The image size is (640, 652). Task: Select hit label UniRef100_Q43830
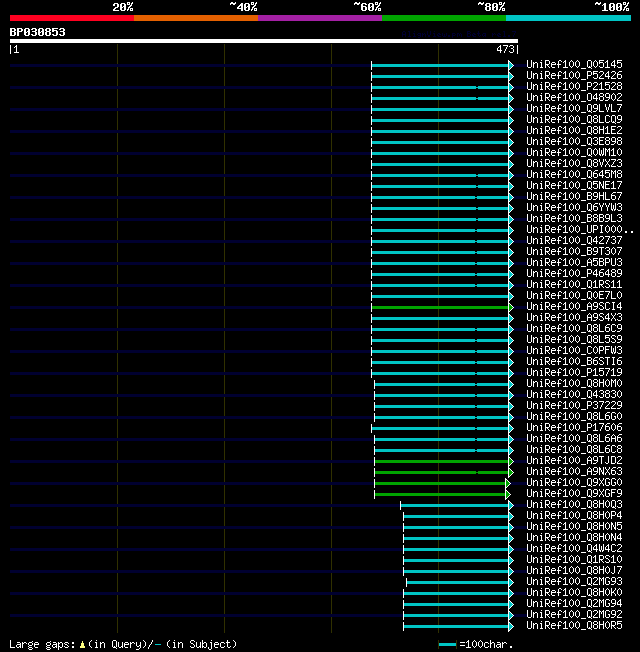[574, 395]
